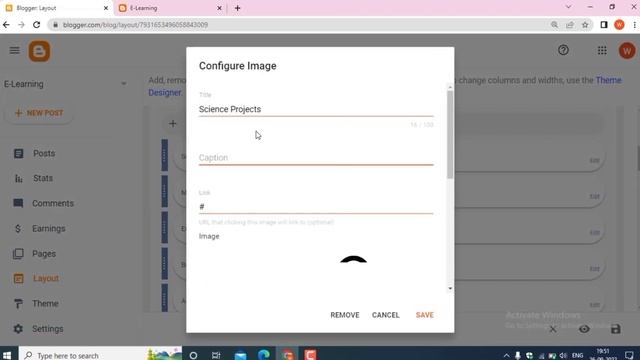Create a post with New Post button
The width and height of the screenshot is (640, 360).
[x=39, y=113]
